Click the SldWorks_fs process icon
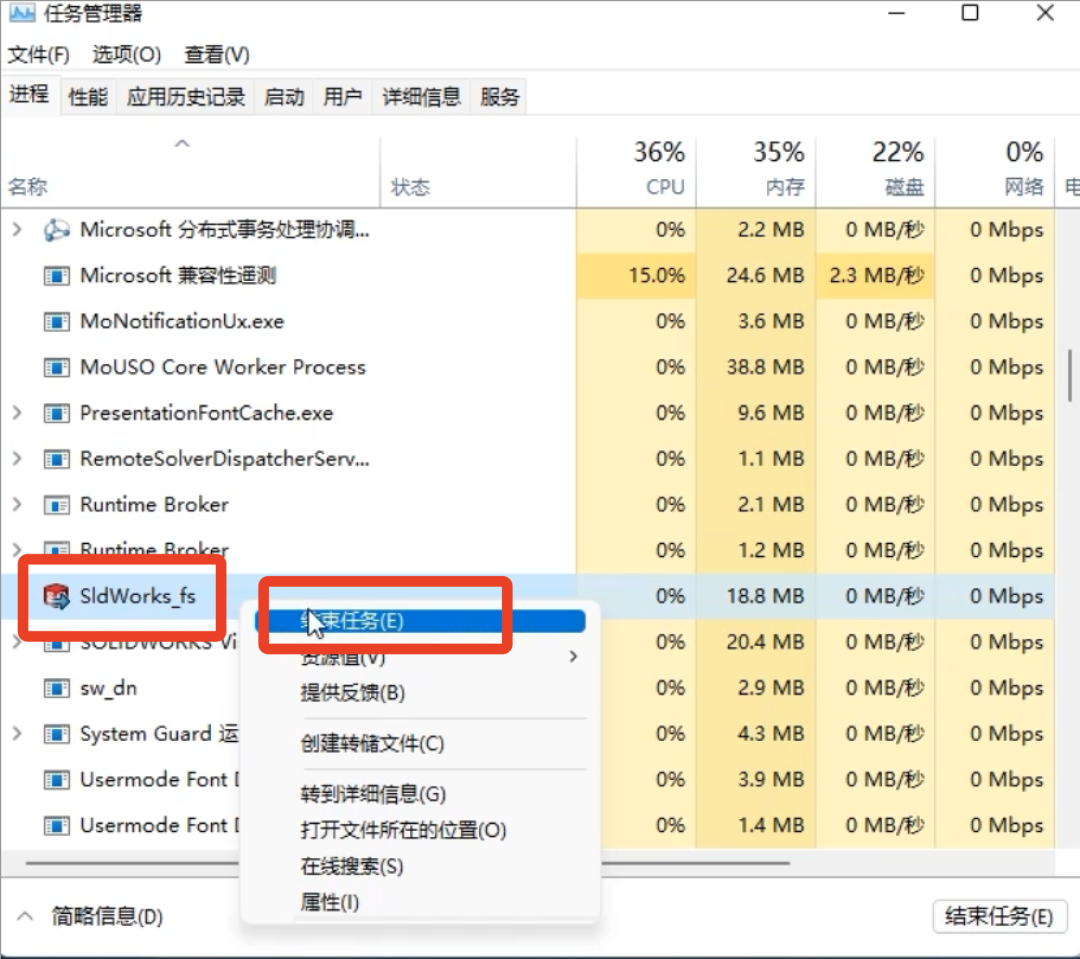The height and width of the screenshot is (959, 1080). point(58,596)
